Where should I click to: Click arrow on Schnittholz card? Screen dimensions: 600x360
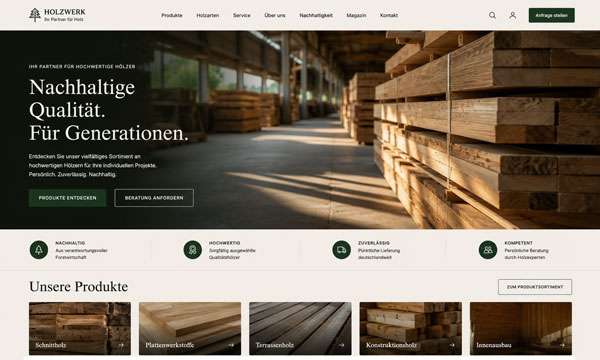click(121, 345)
